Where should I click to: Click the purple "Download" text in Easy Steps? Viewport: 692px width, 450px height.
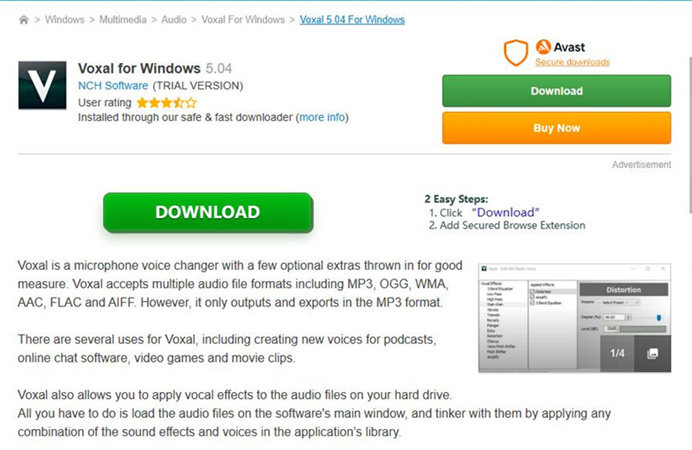point(506,213)
